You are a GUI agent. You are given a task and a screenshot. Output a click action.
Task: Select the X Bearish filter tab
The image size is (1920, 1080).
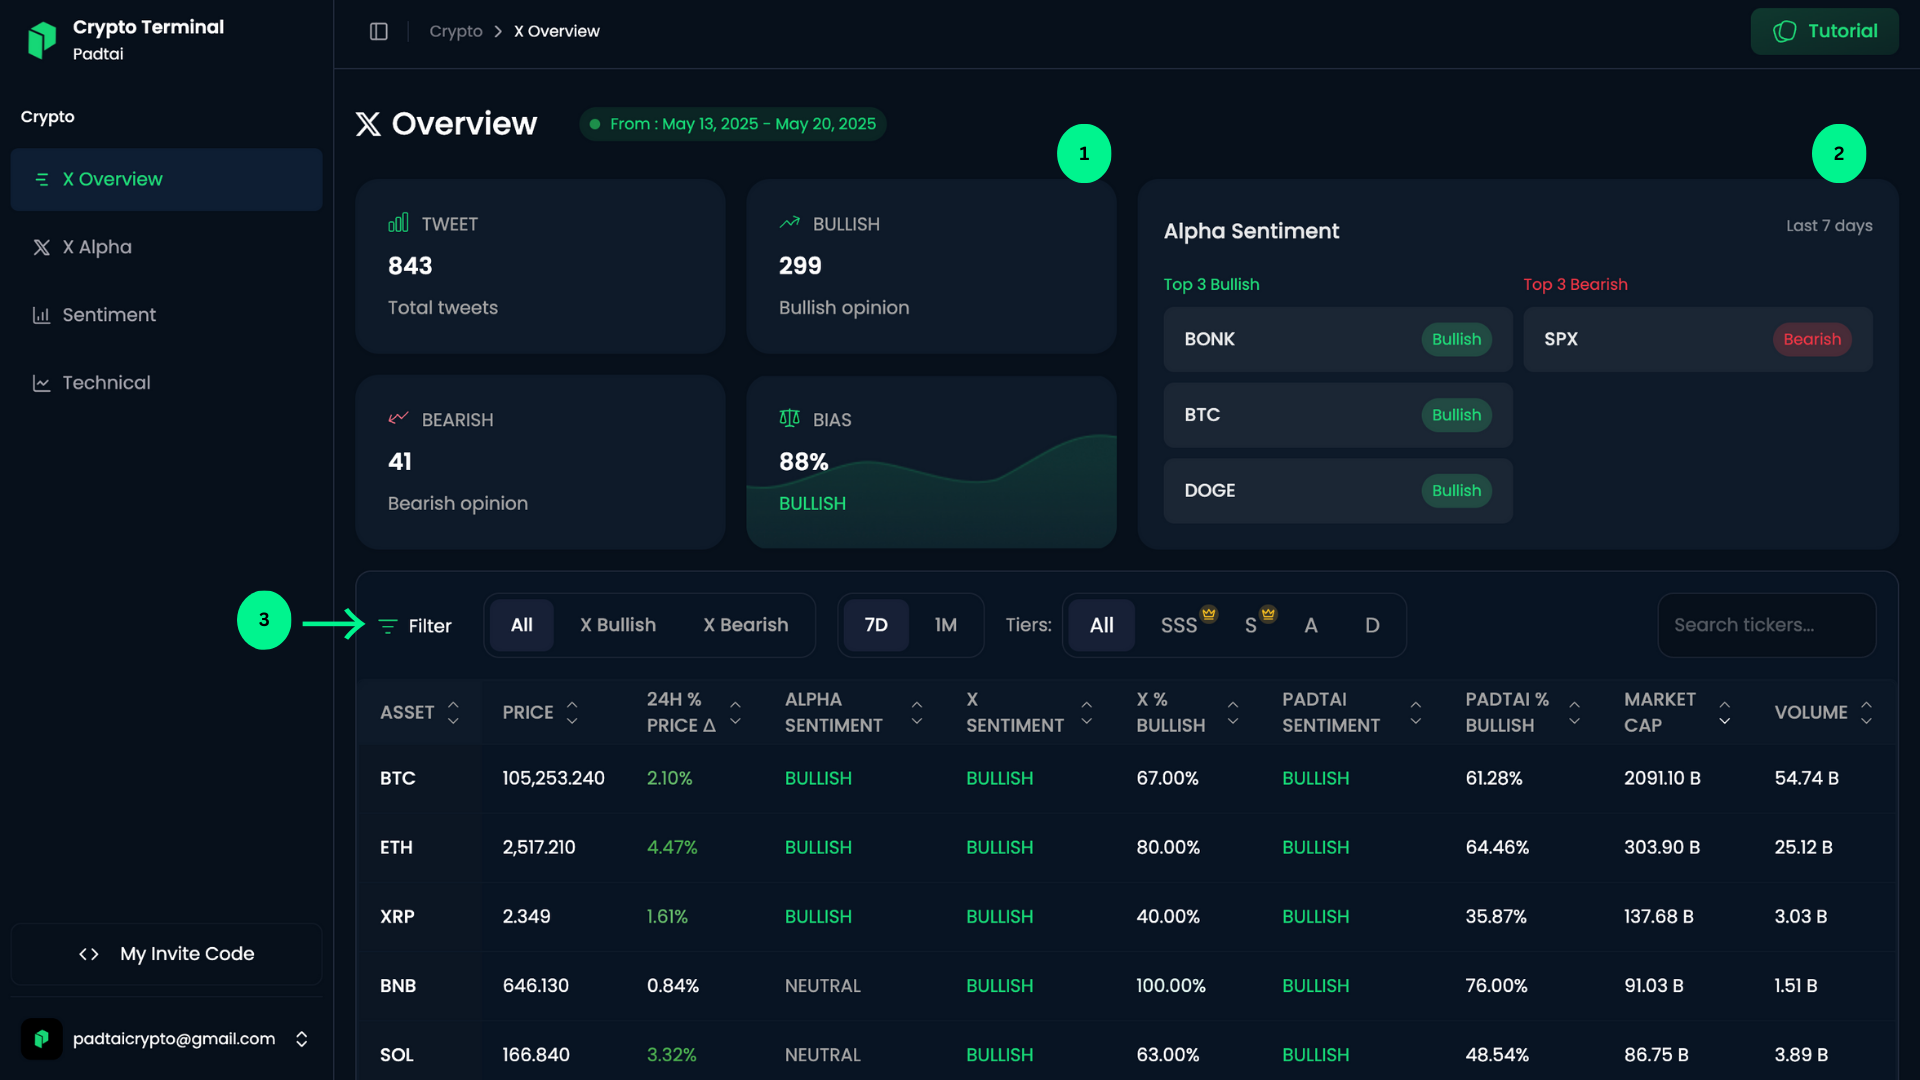(x=745, y=625)
